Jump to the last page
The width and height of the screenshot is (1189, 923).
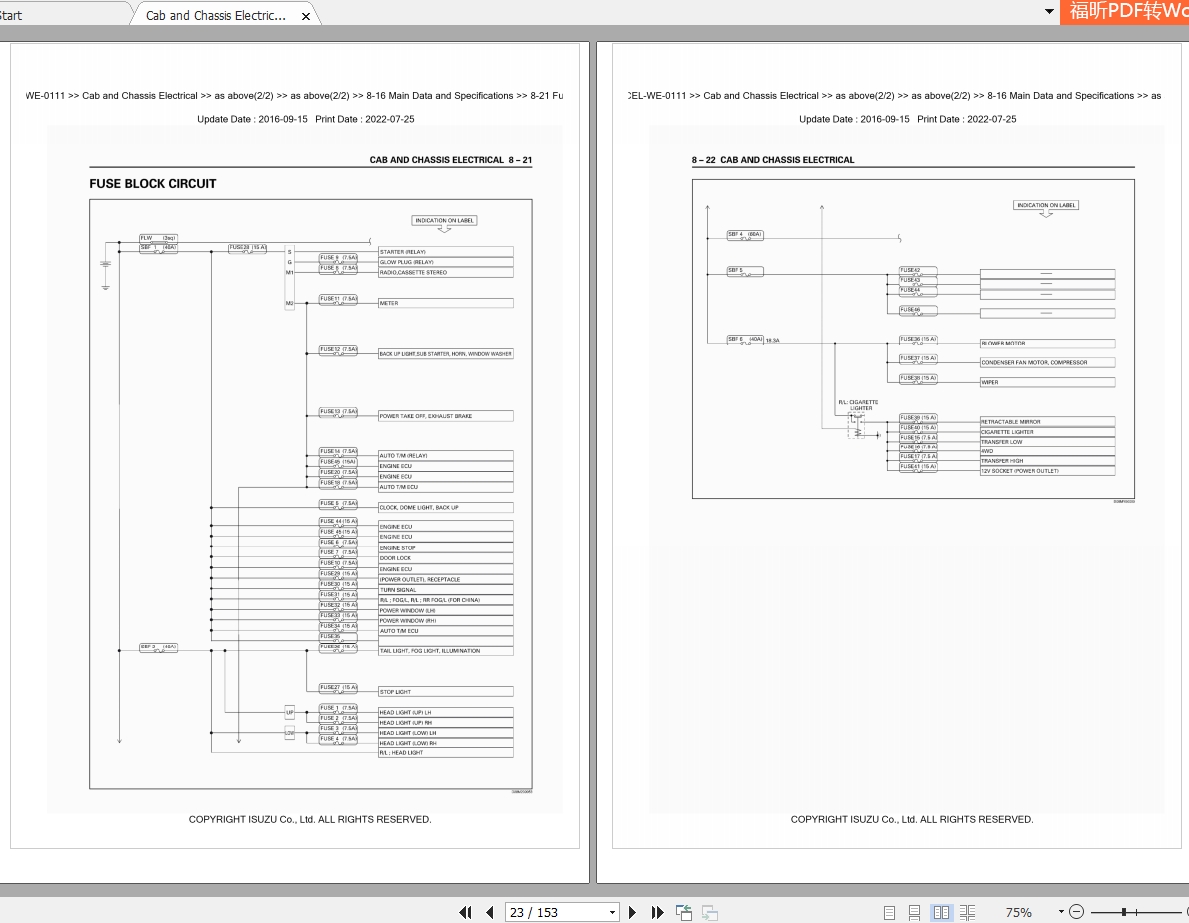coord(657,912)
